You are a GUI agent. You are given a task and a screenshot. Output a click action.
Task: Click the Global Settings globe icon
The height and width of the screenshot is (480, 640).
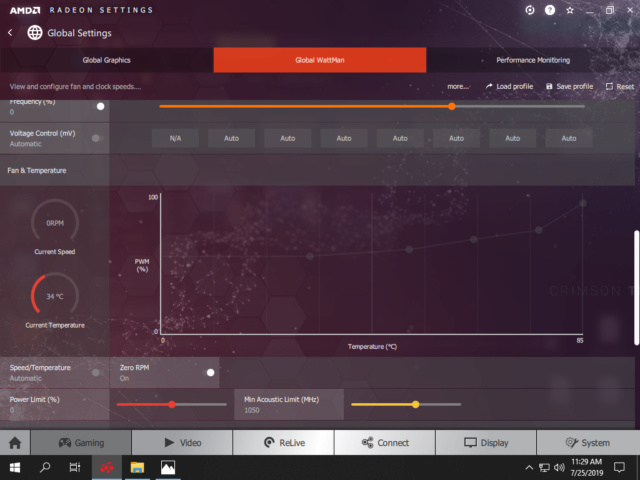pos(35,33)
